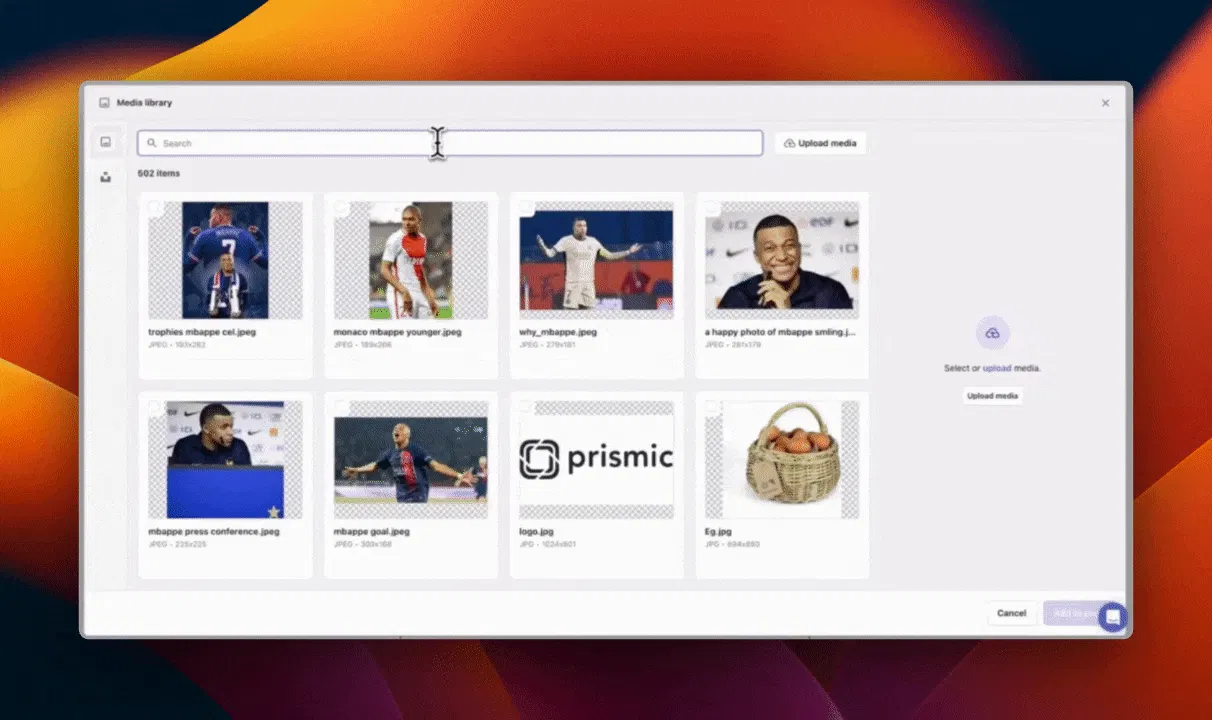Click the search magnifier icon
The height and width of the screenshot is (720, 1212).
[150, 143]
